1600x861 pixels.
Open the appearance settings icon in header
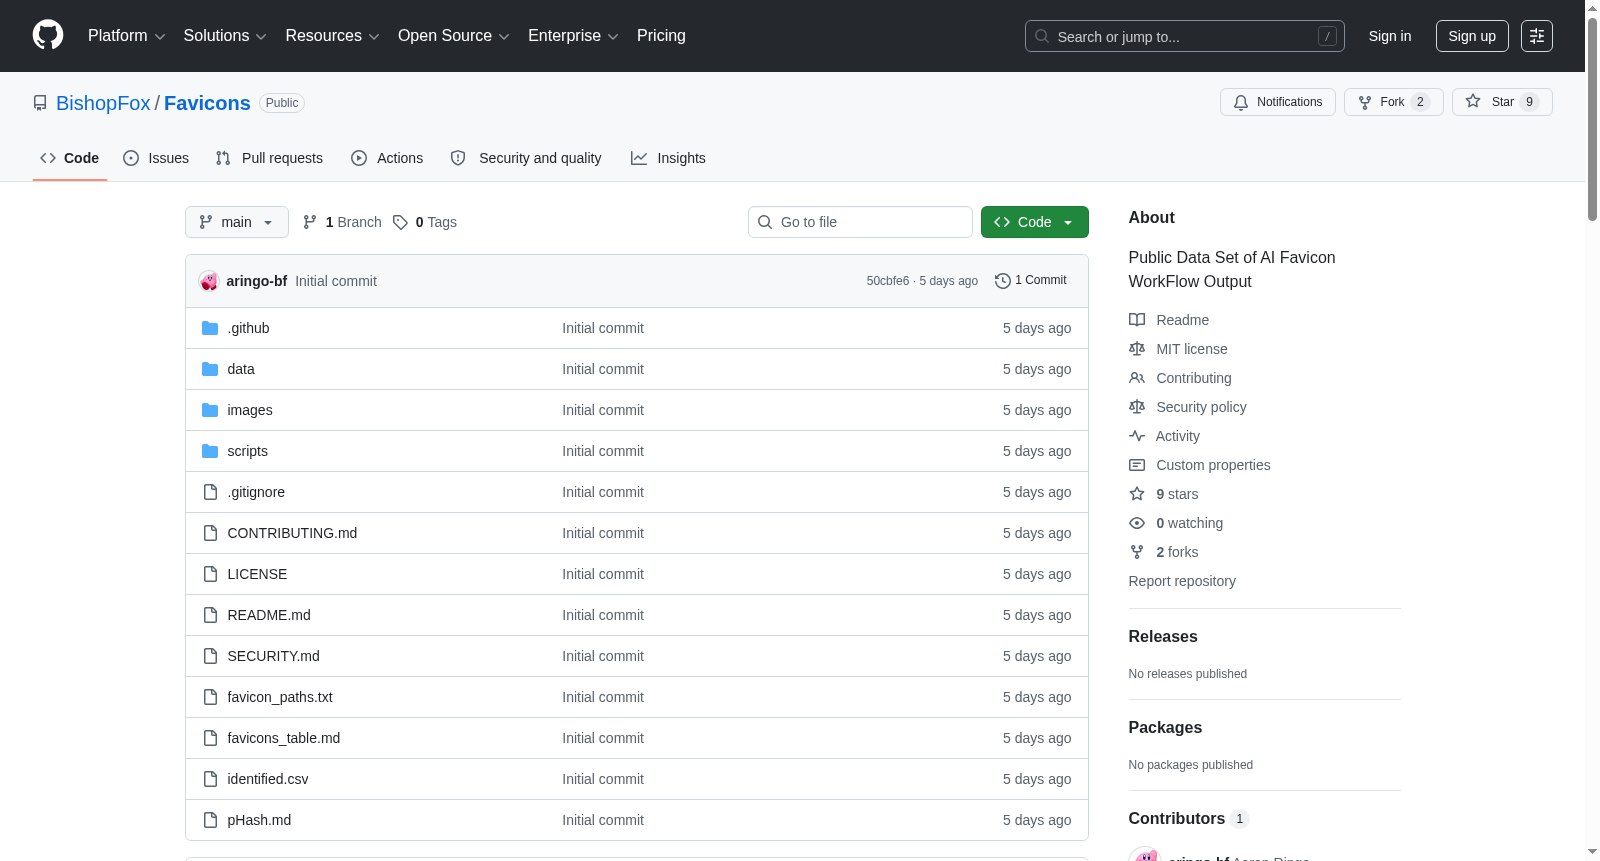tap(1536, 36)
